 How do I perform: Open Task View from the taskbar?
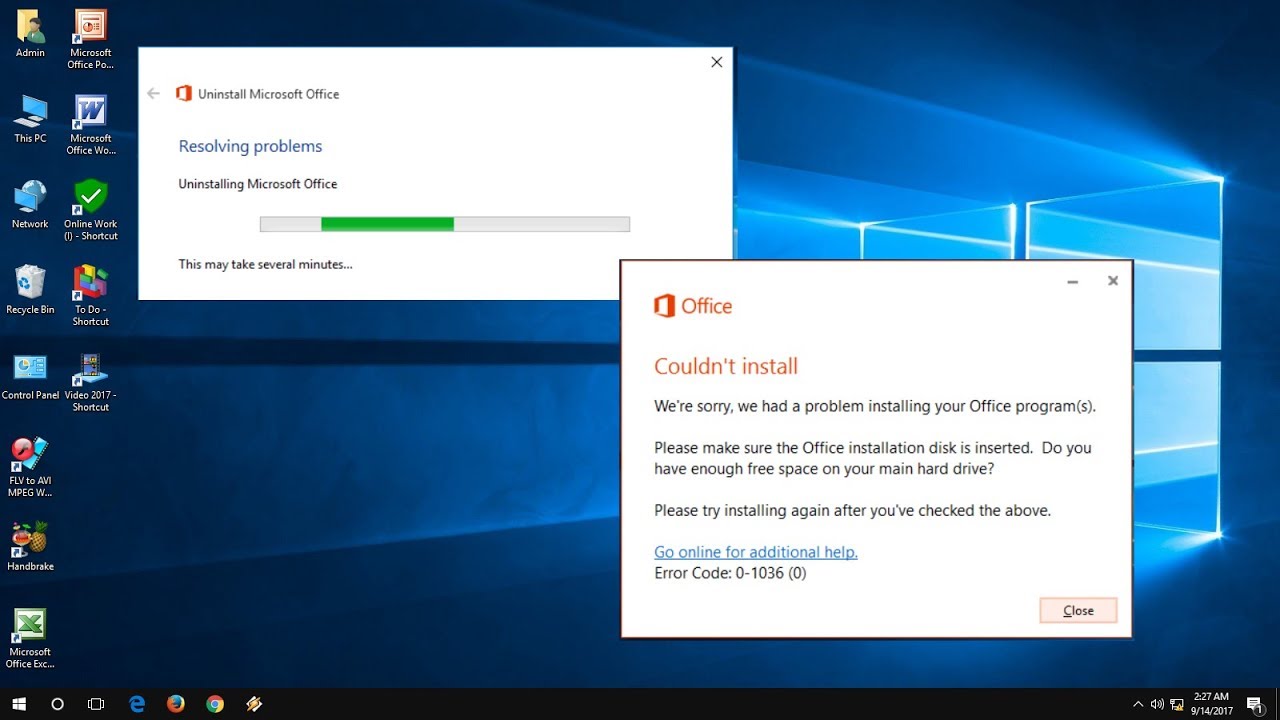(x=96, y=704)
